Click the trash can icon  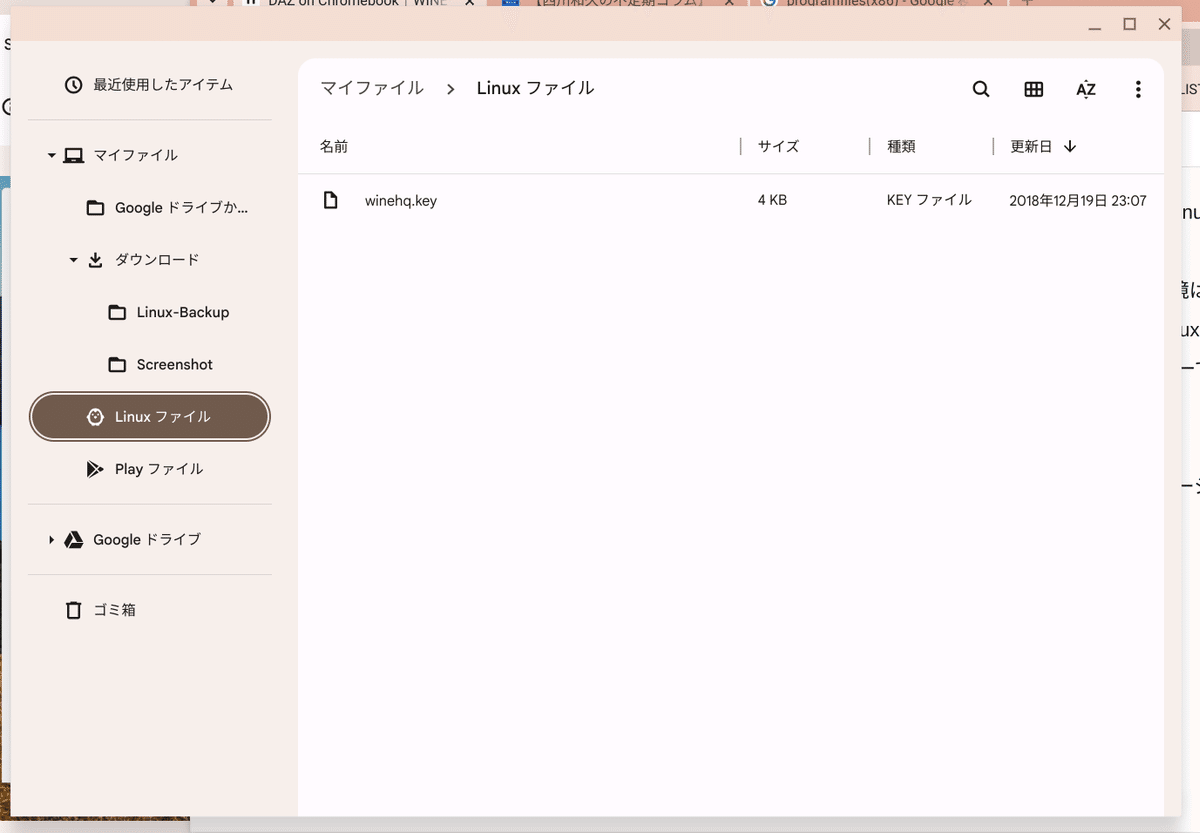click(x=73, y=610)
